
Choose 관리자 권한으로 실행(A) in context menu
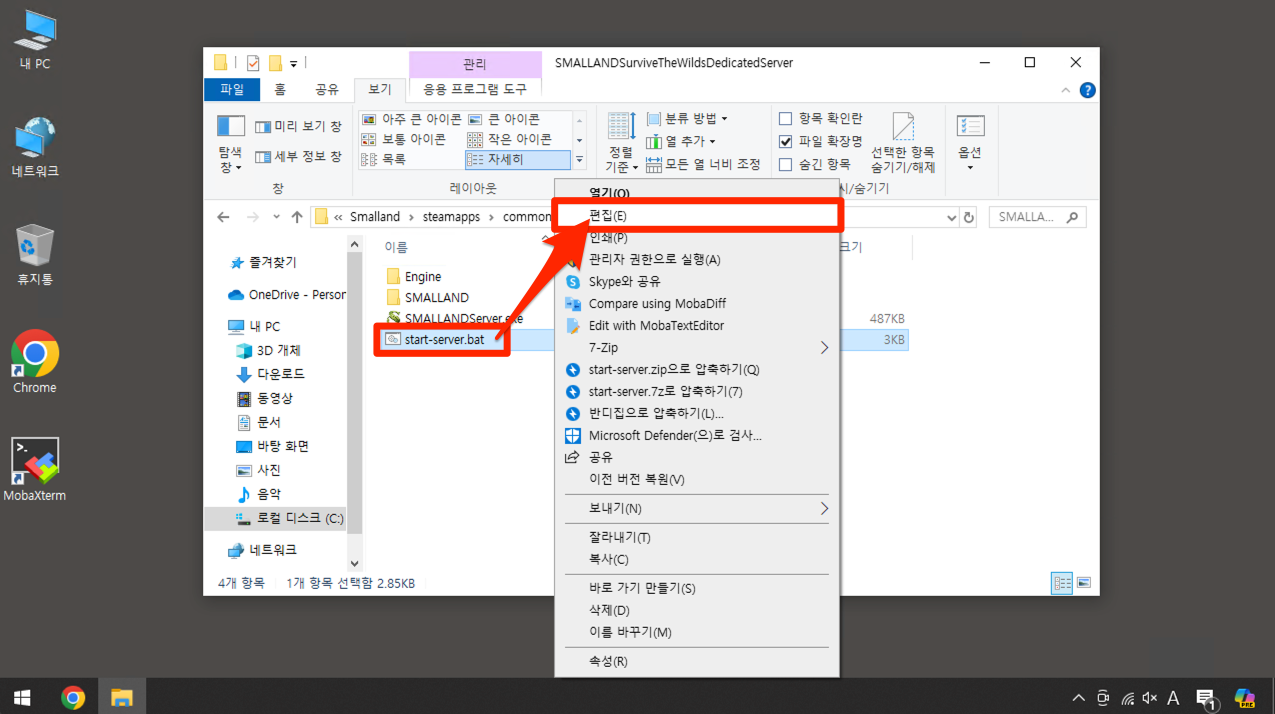coord(697,260)
